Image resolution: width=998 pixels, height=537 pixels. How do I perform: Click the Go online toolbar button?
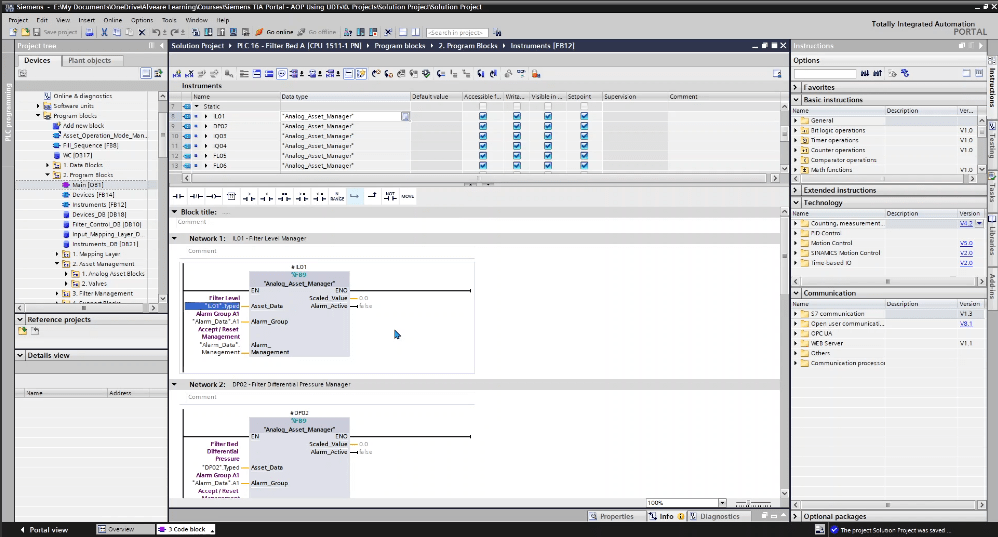coord(270,32)
